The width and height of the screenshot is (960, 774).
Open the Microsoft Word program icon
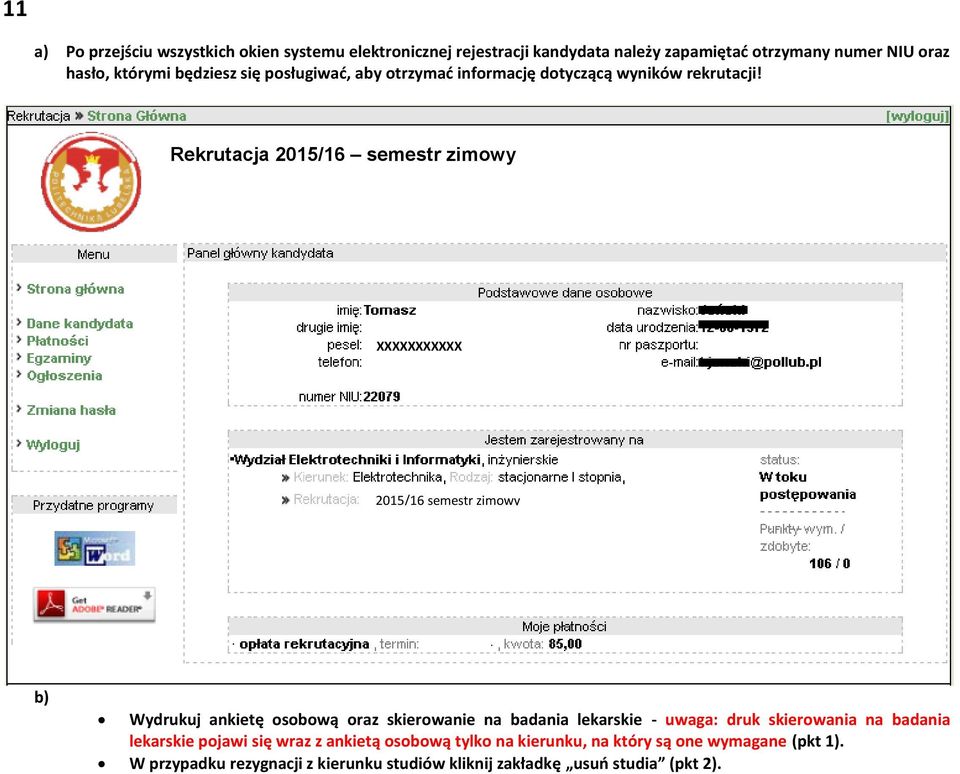tap(94, 548)
